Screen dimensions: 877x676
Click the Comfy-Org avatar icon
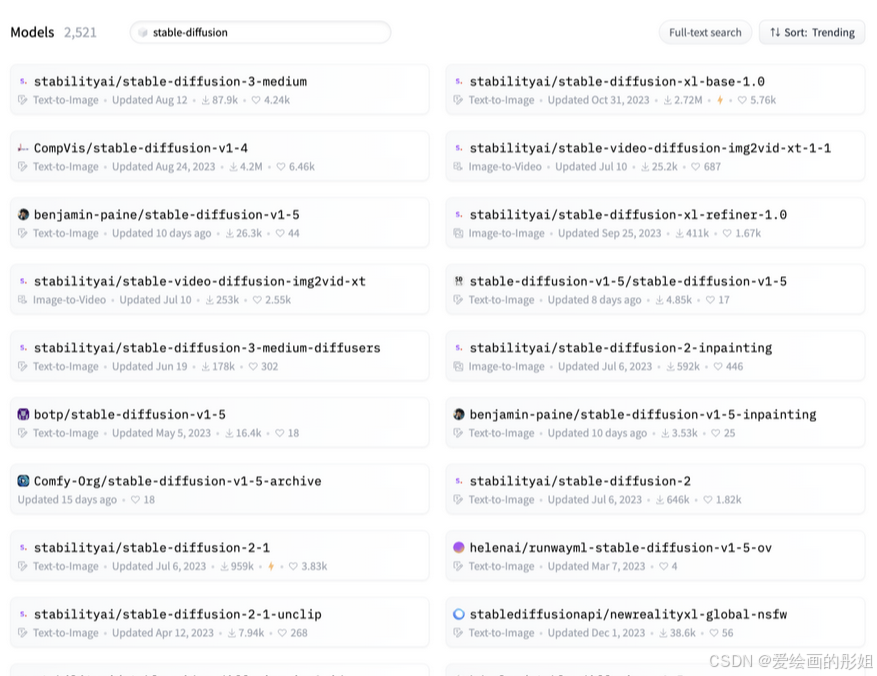point(23,481)
